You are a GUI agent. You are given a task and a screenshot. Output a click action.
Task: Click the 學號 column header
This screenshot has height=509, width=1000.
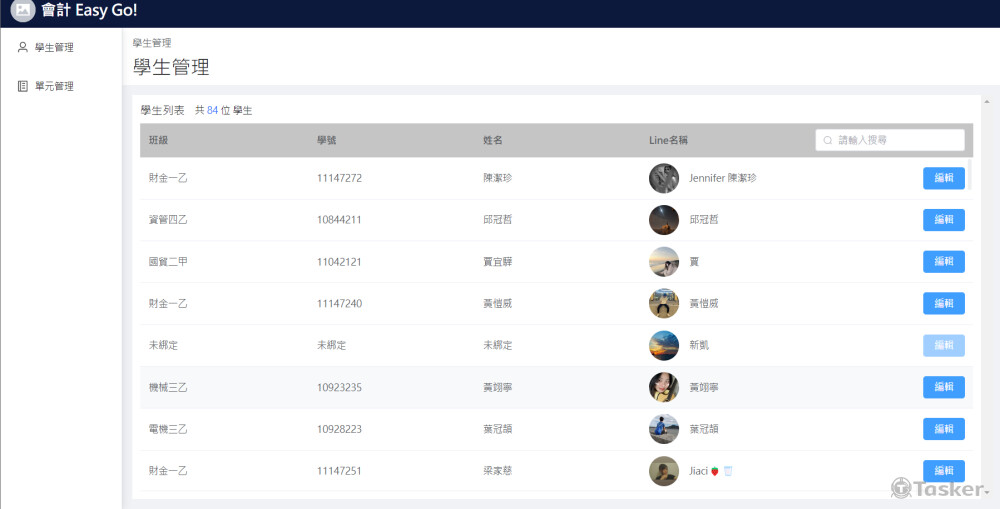(x=327, y=140)
